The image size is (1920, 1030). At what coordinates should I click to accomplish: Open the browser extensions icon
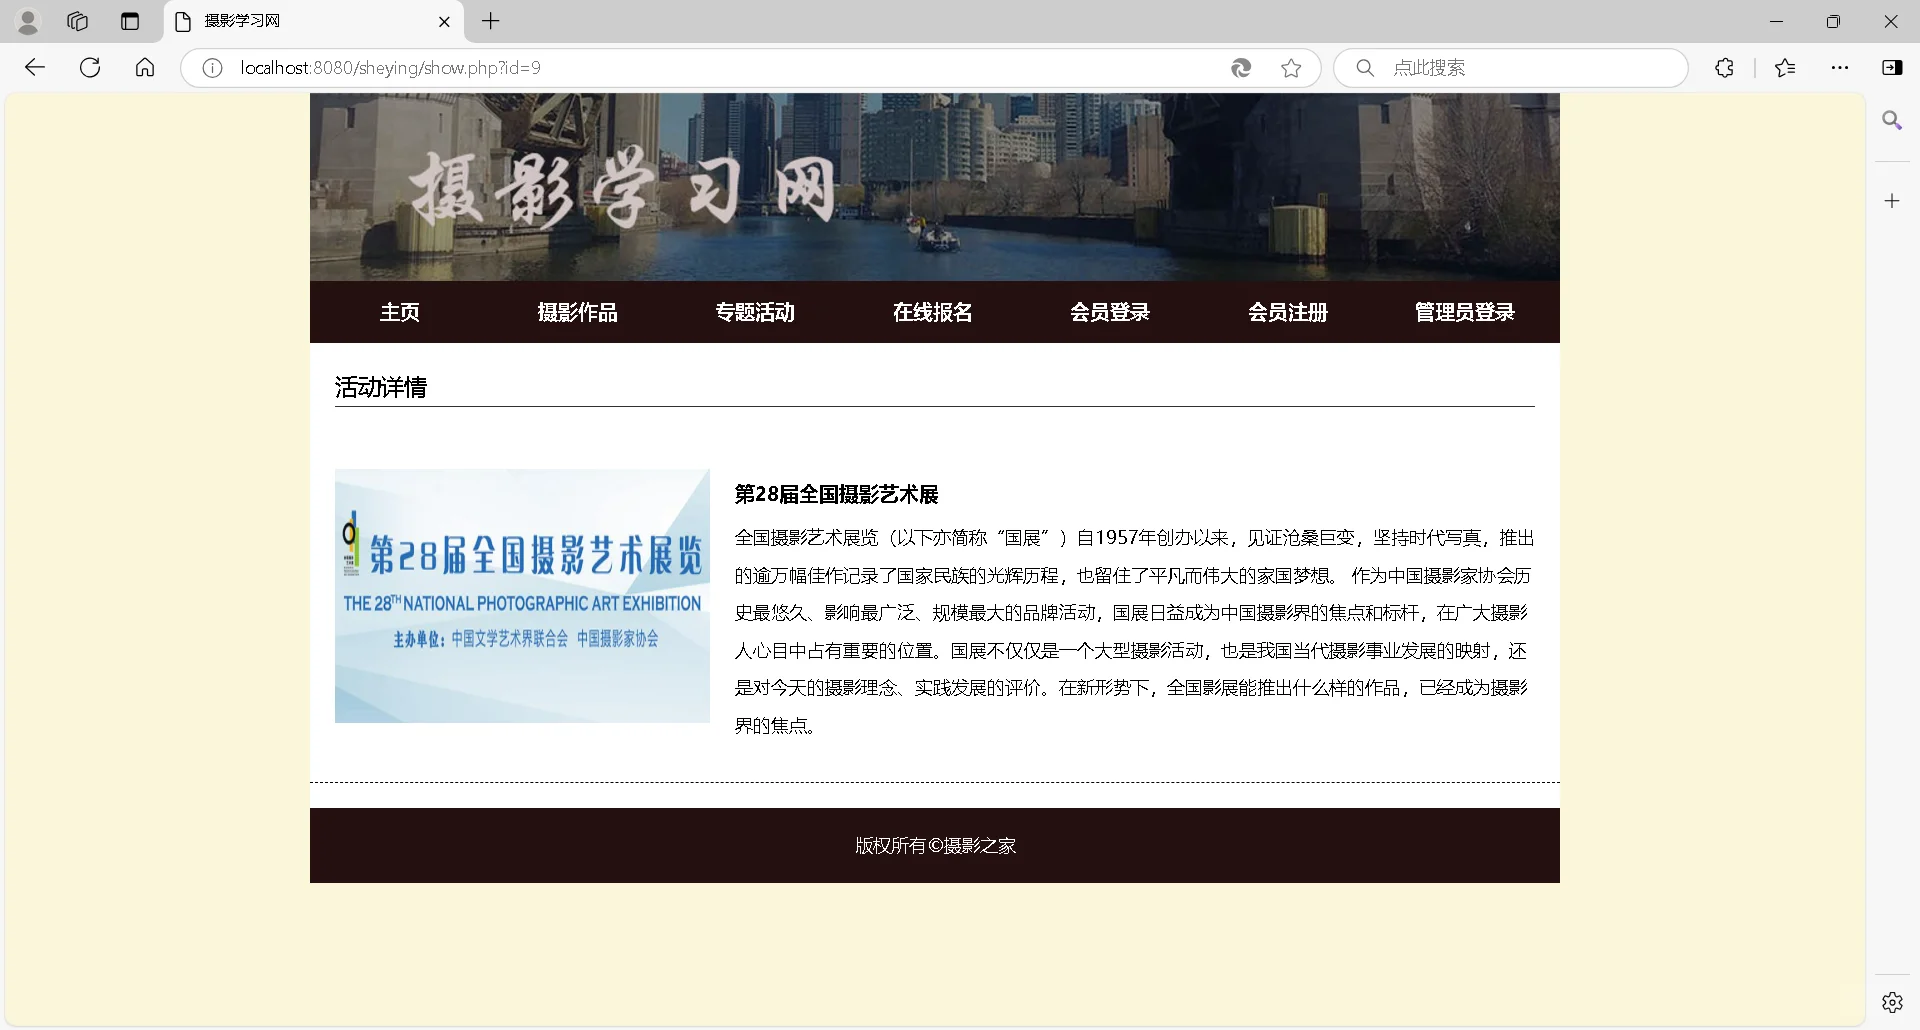(1724, 68)
